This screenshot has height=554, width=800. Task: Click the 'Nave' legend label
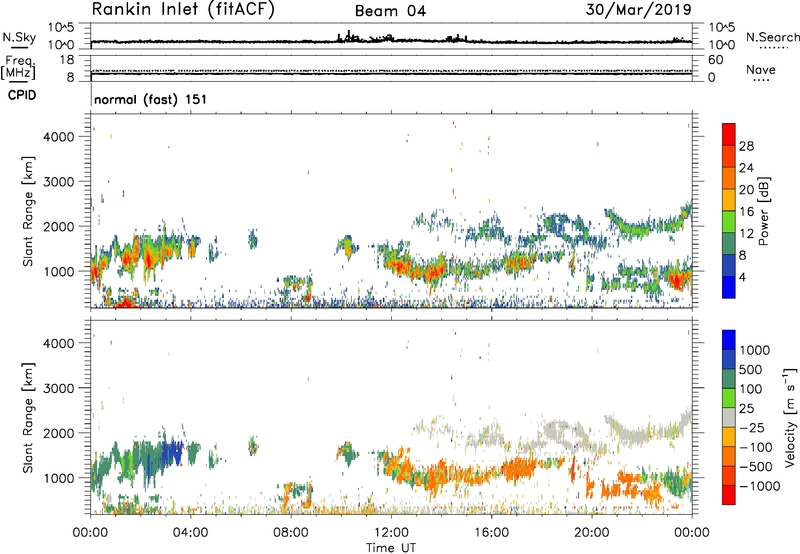(x=761, y=69)
